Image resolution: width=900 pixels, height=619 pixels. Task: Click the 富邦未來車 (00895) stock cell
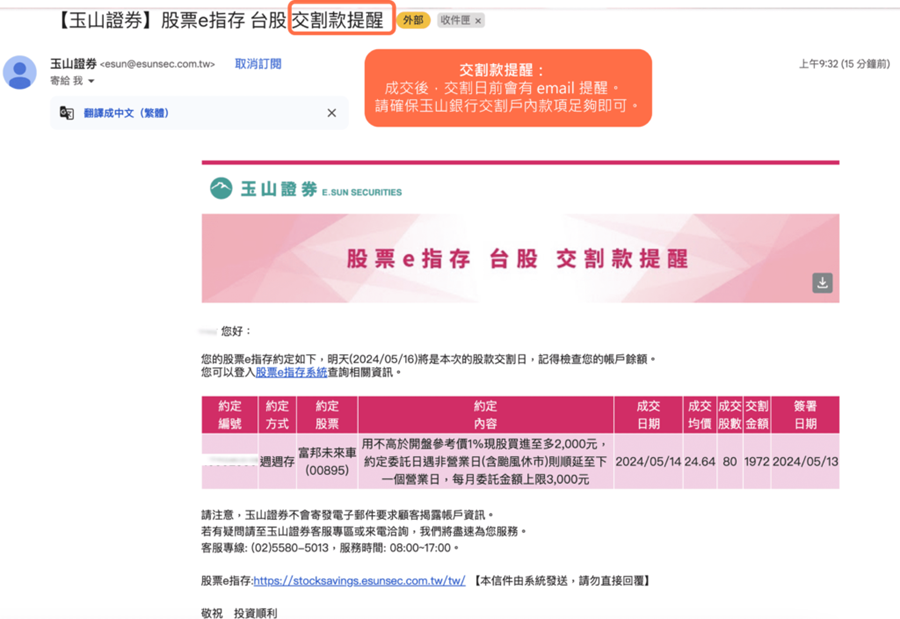point(327,462)
